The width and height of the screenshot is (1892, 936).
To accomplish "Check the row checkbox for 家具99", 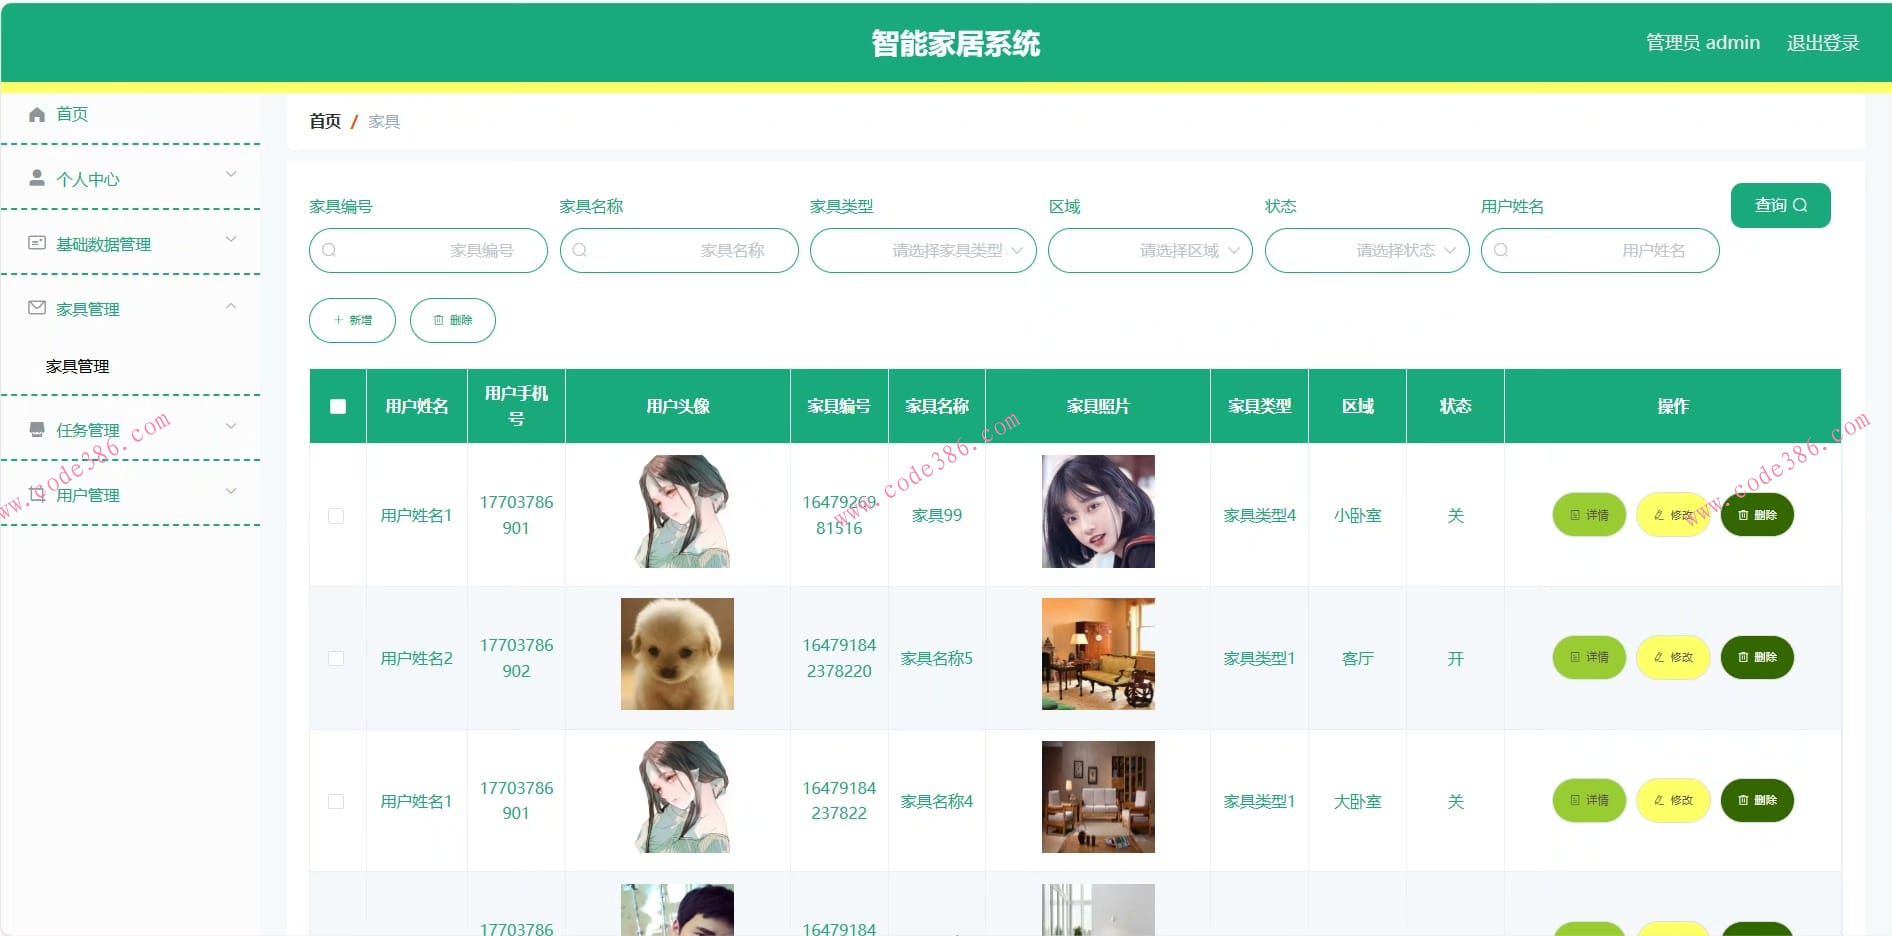I will click(x=337, y=515).
